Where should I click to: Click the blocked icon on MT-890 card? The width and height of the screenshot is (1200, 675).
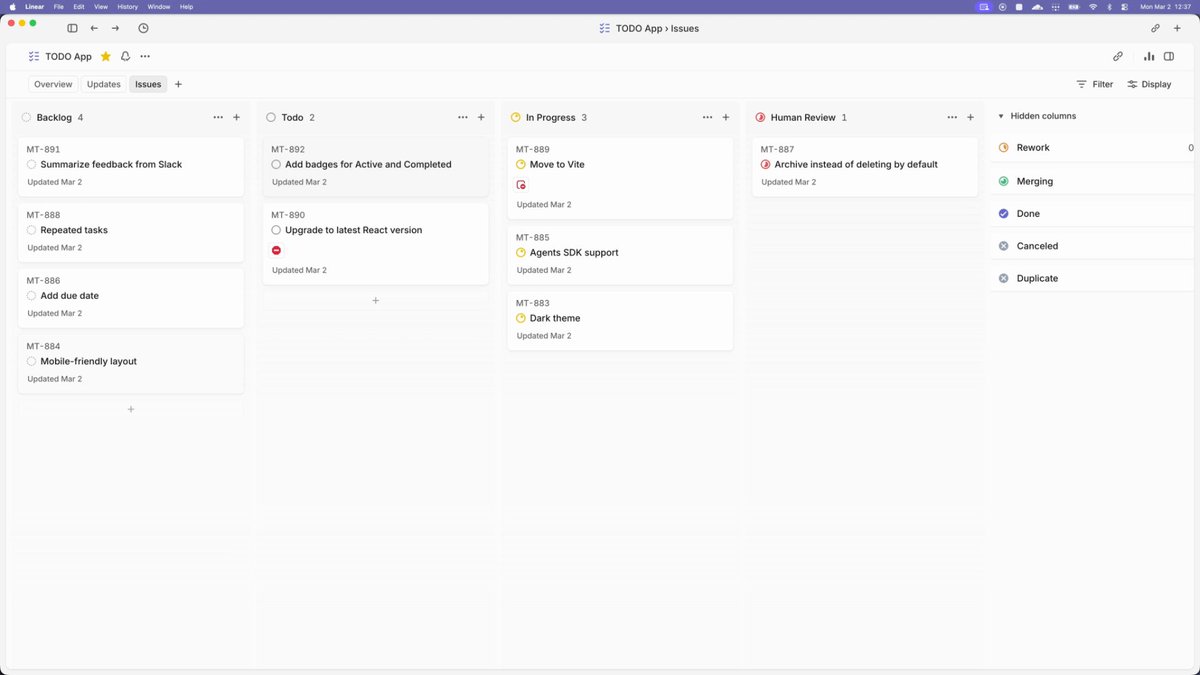tap(277, 250)
